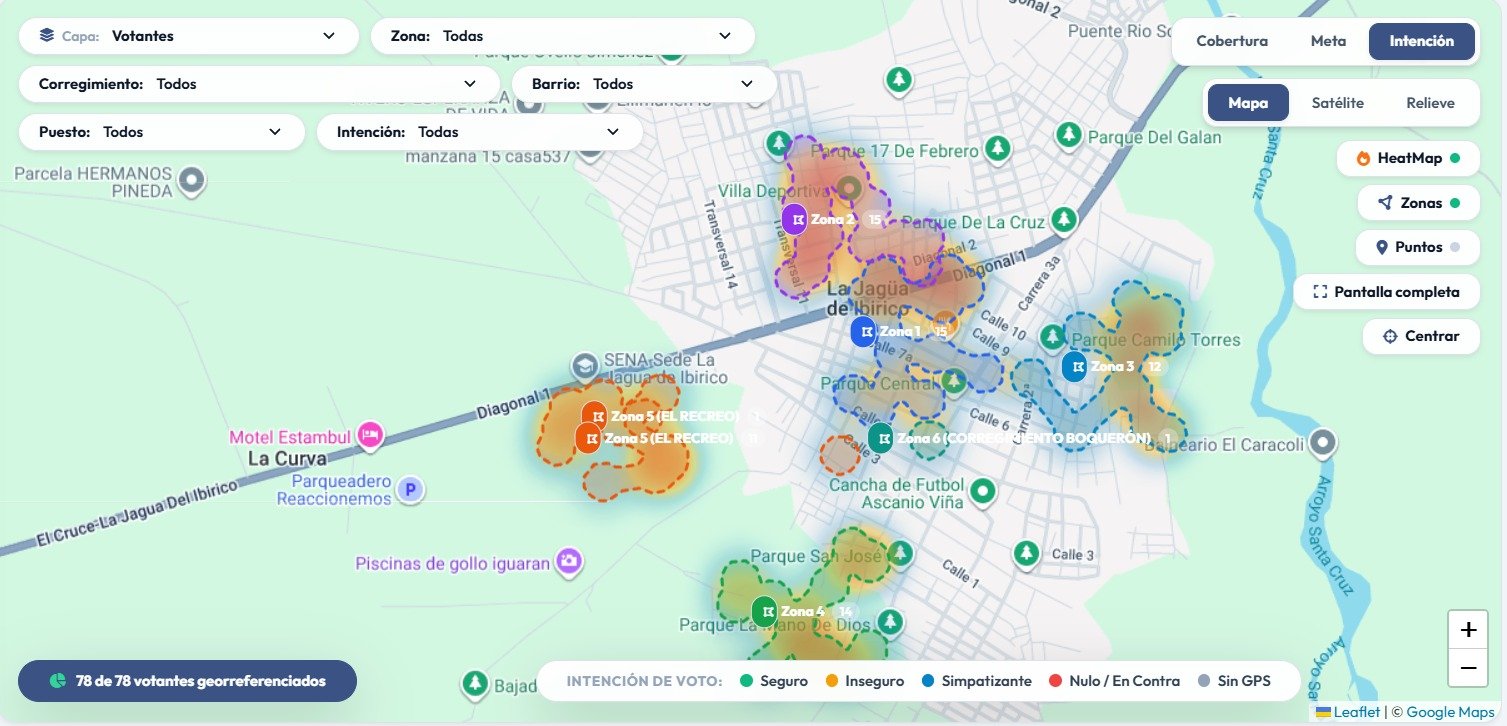
Task: Click the Parque Del Galan tree icon
Action: (1070, 134)
